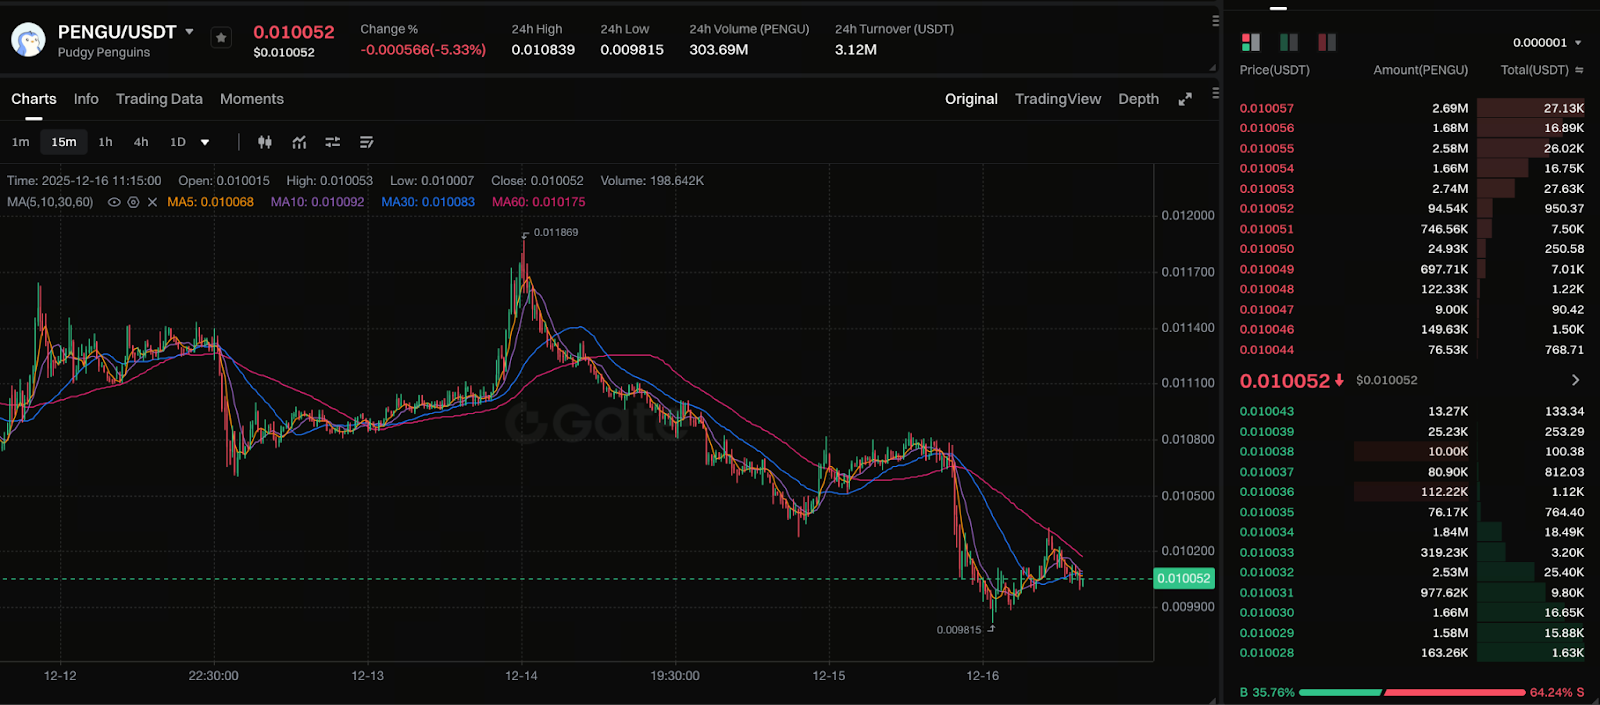
Task: Select the bid row at price 0.010032
Action: click(x=1412, y=572)
